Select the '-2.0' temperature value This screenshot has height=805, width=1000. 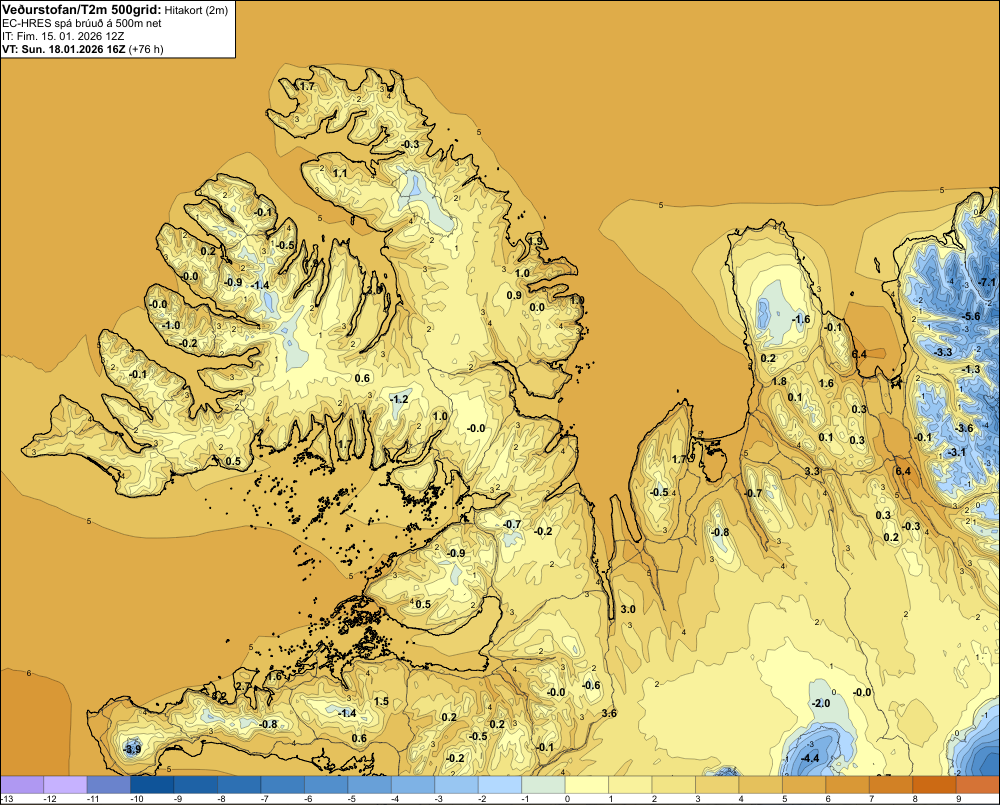821,703
